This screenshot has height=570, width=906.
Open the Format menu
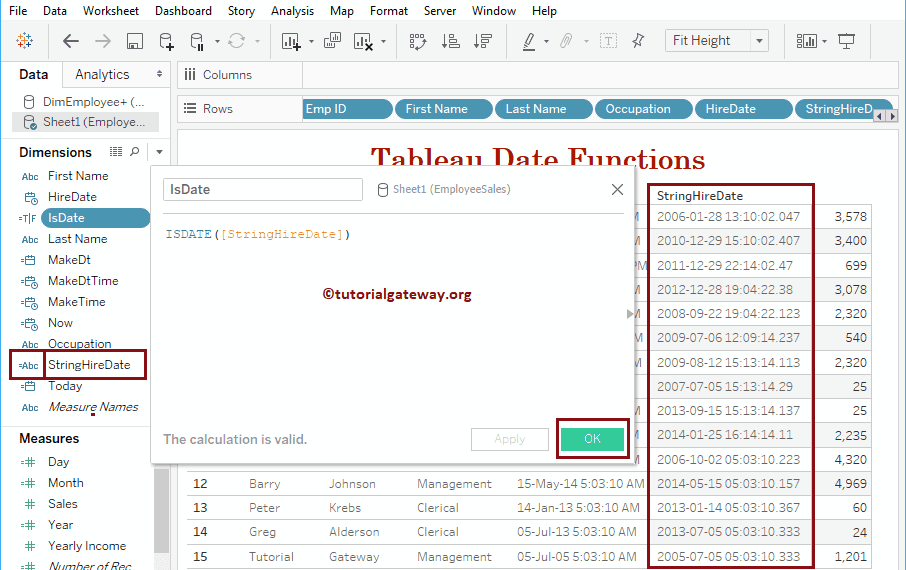pos(389,11)
